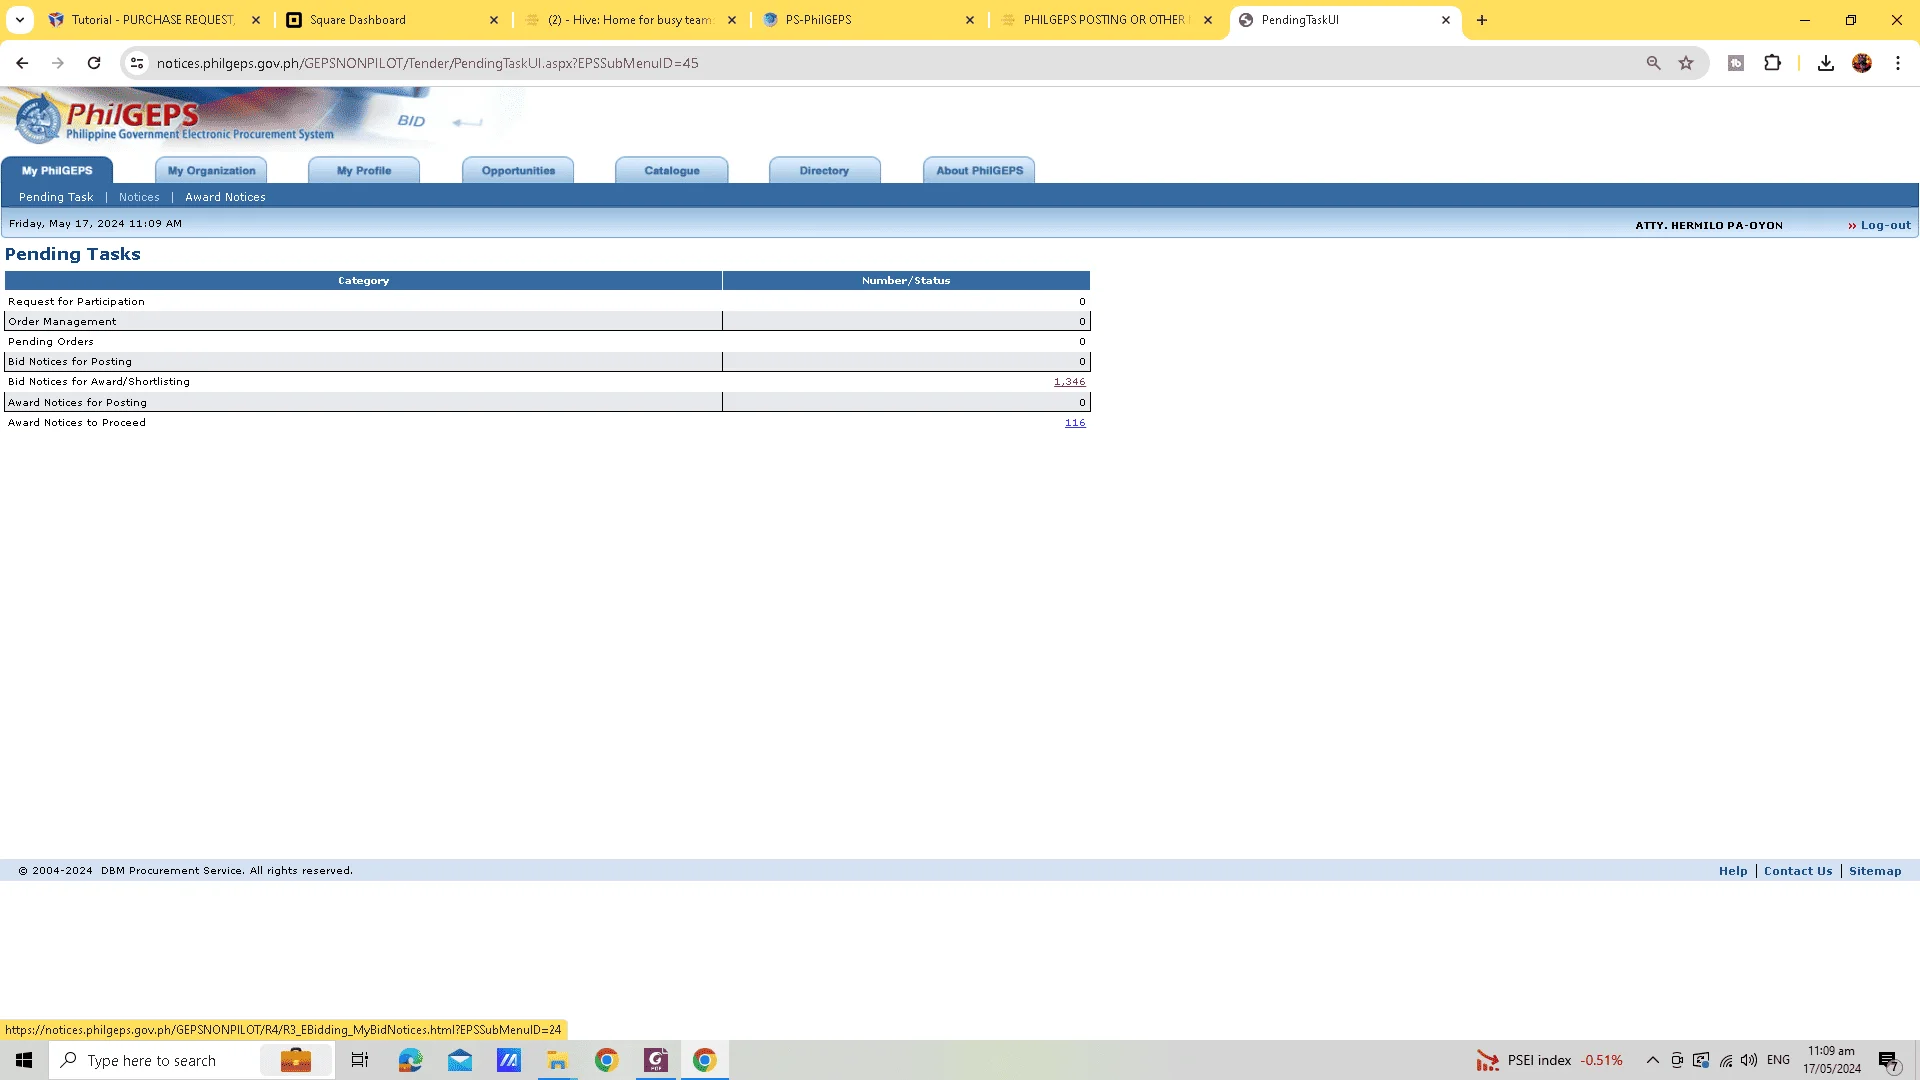Open Catalogue menu tab

(x=672, y=170)
